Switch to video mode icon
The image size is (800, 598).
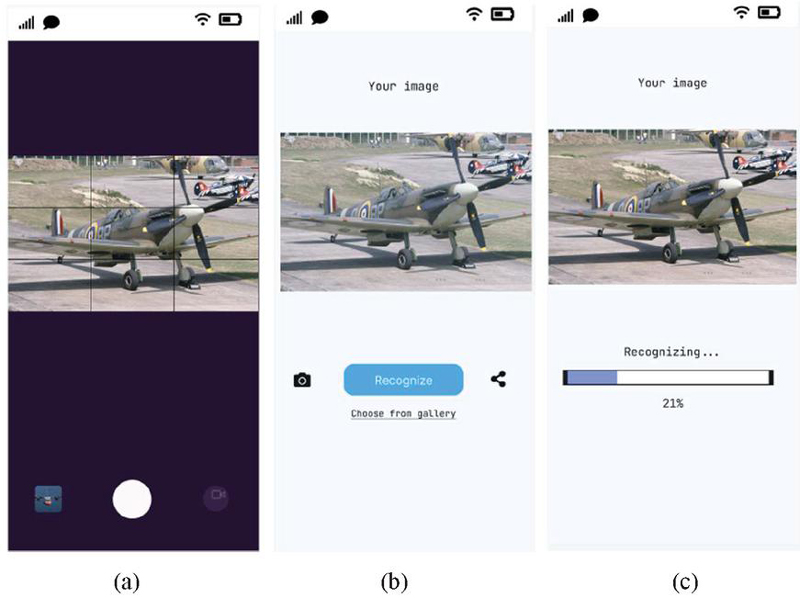click(216, 497)
